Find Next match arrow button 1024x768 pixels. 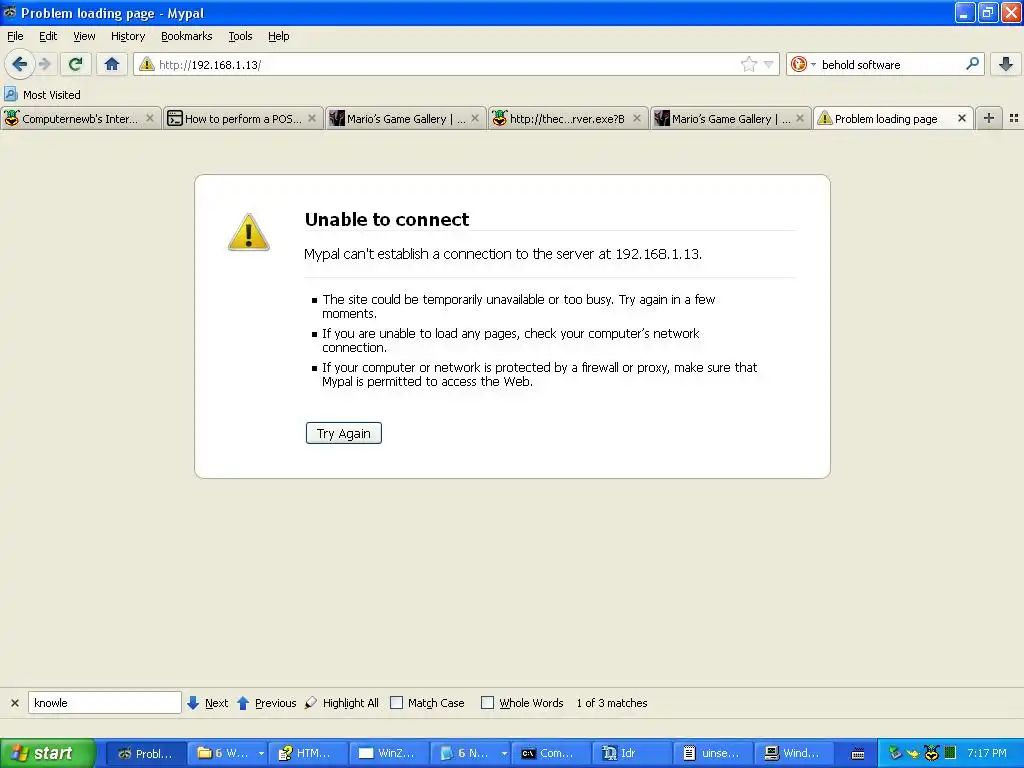(208, 703)
